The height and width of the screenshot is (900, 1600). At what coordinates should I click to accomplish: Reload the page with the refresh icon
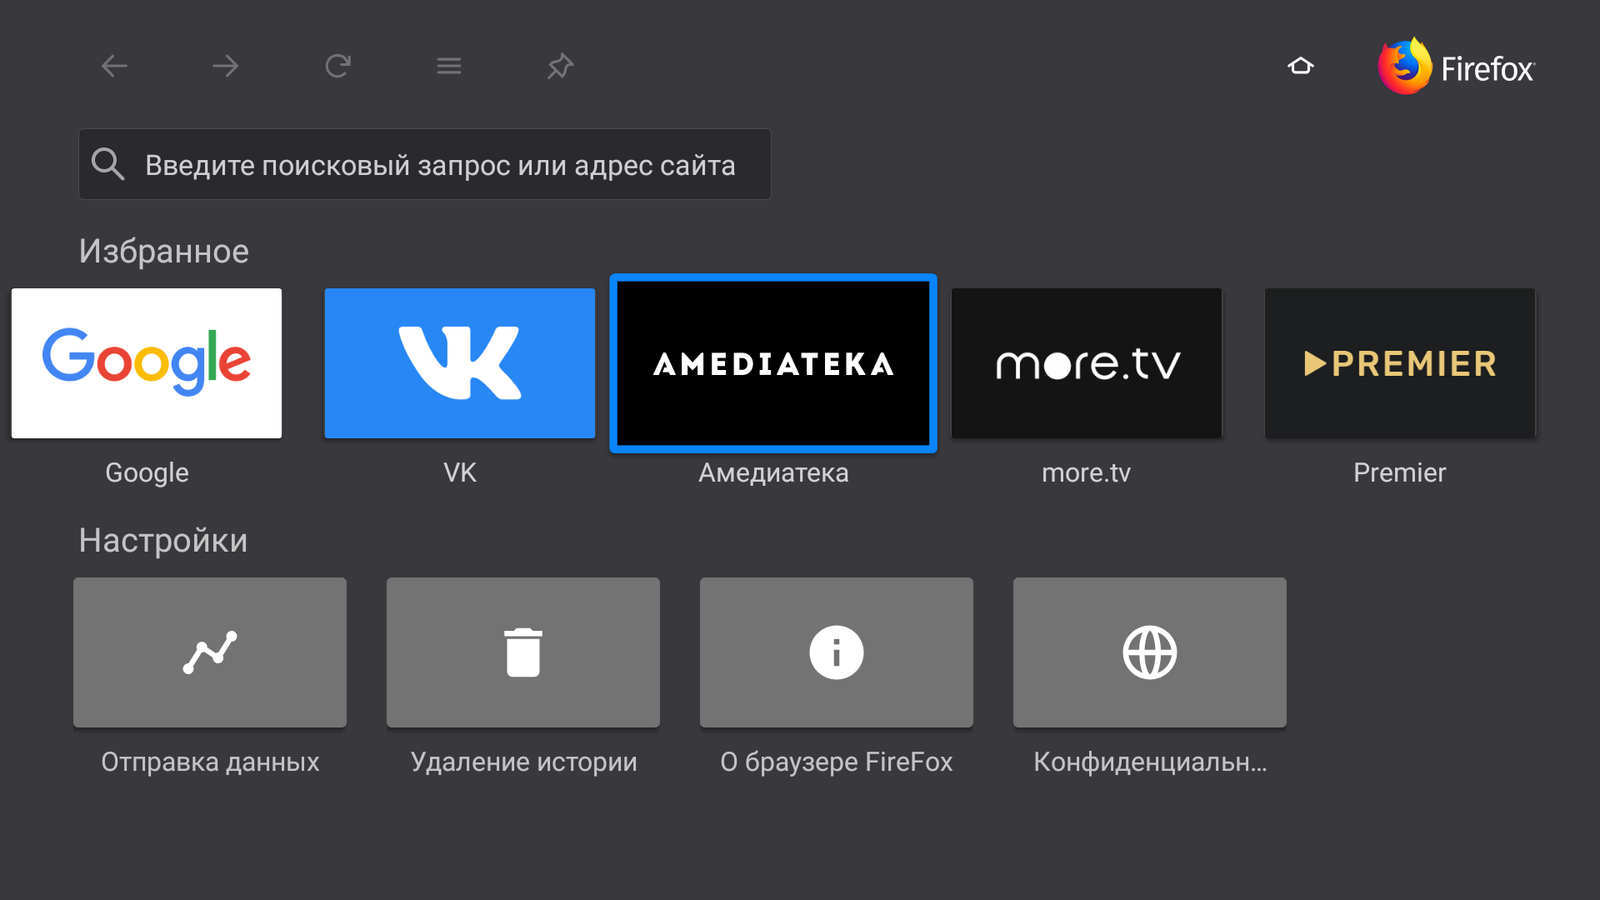coord(338,66)
